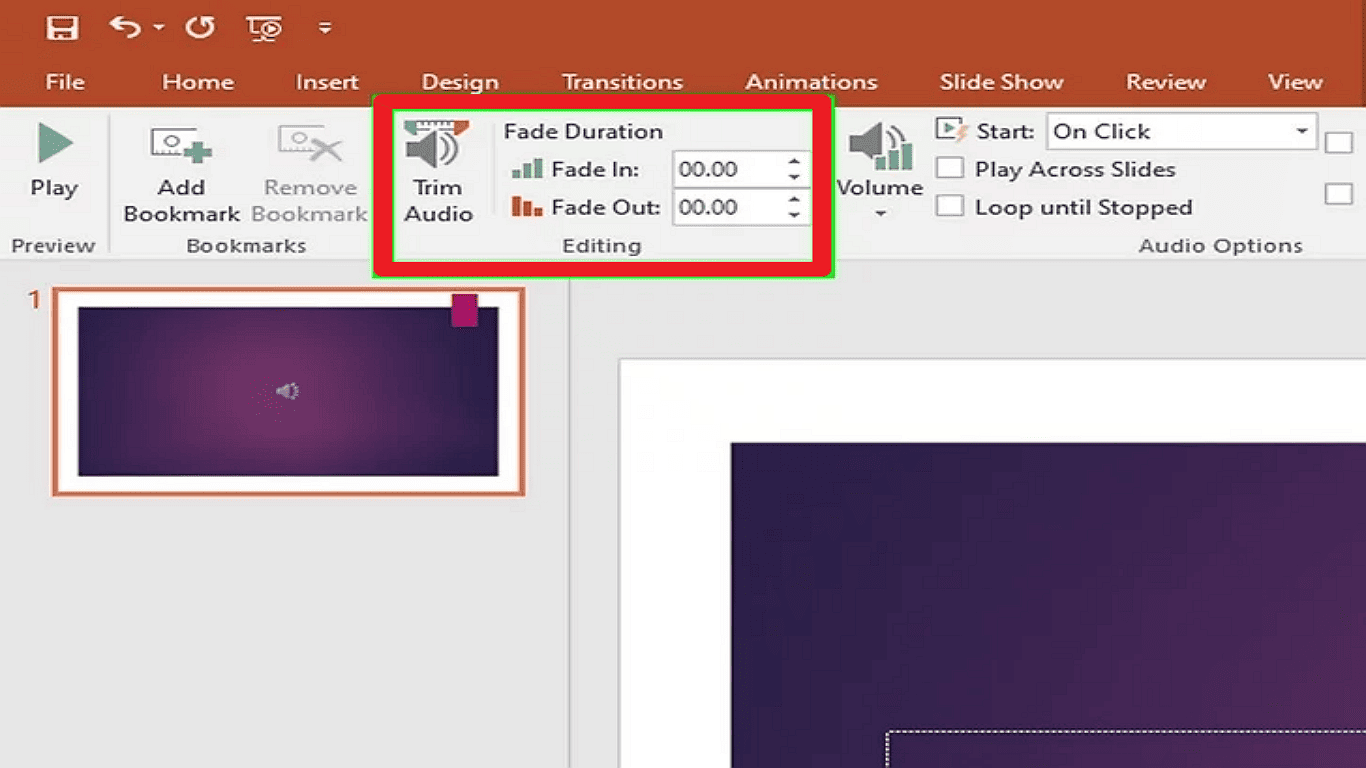Switch to Slide Show tab
This screenshot has width=1366, height=768.
point(1001,82)
